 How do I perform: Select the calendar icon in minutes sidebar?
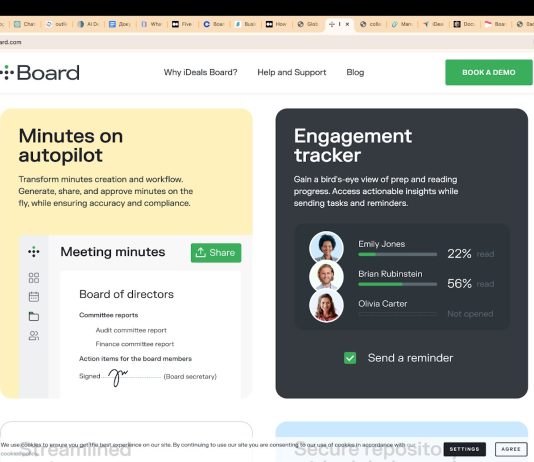tap(34, 297)
